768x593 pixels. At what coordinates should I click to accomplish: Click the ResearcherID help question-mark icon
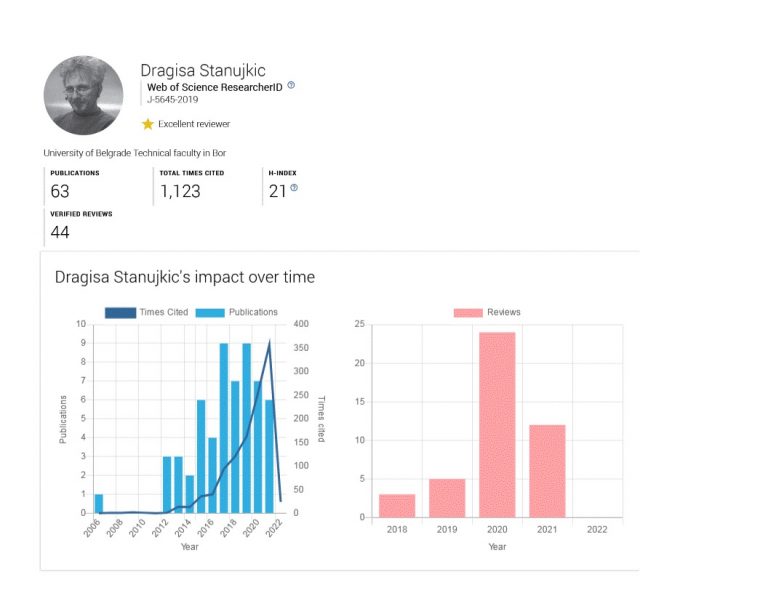[291, 85]
